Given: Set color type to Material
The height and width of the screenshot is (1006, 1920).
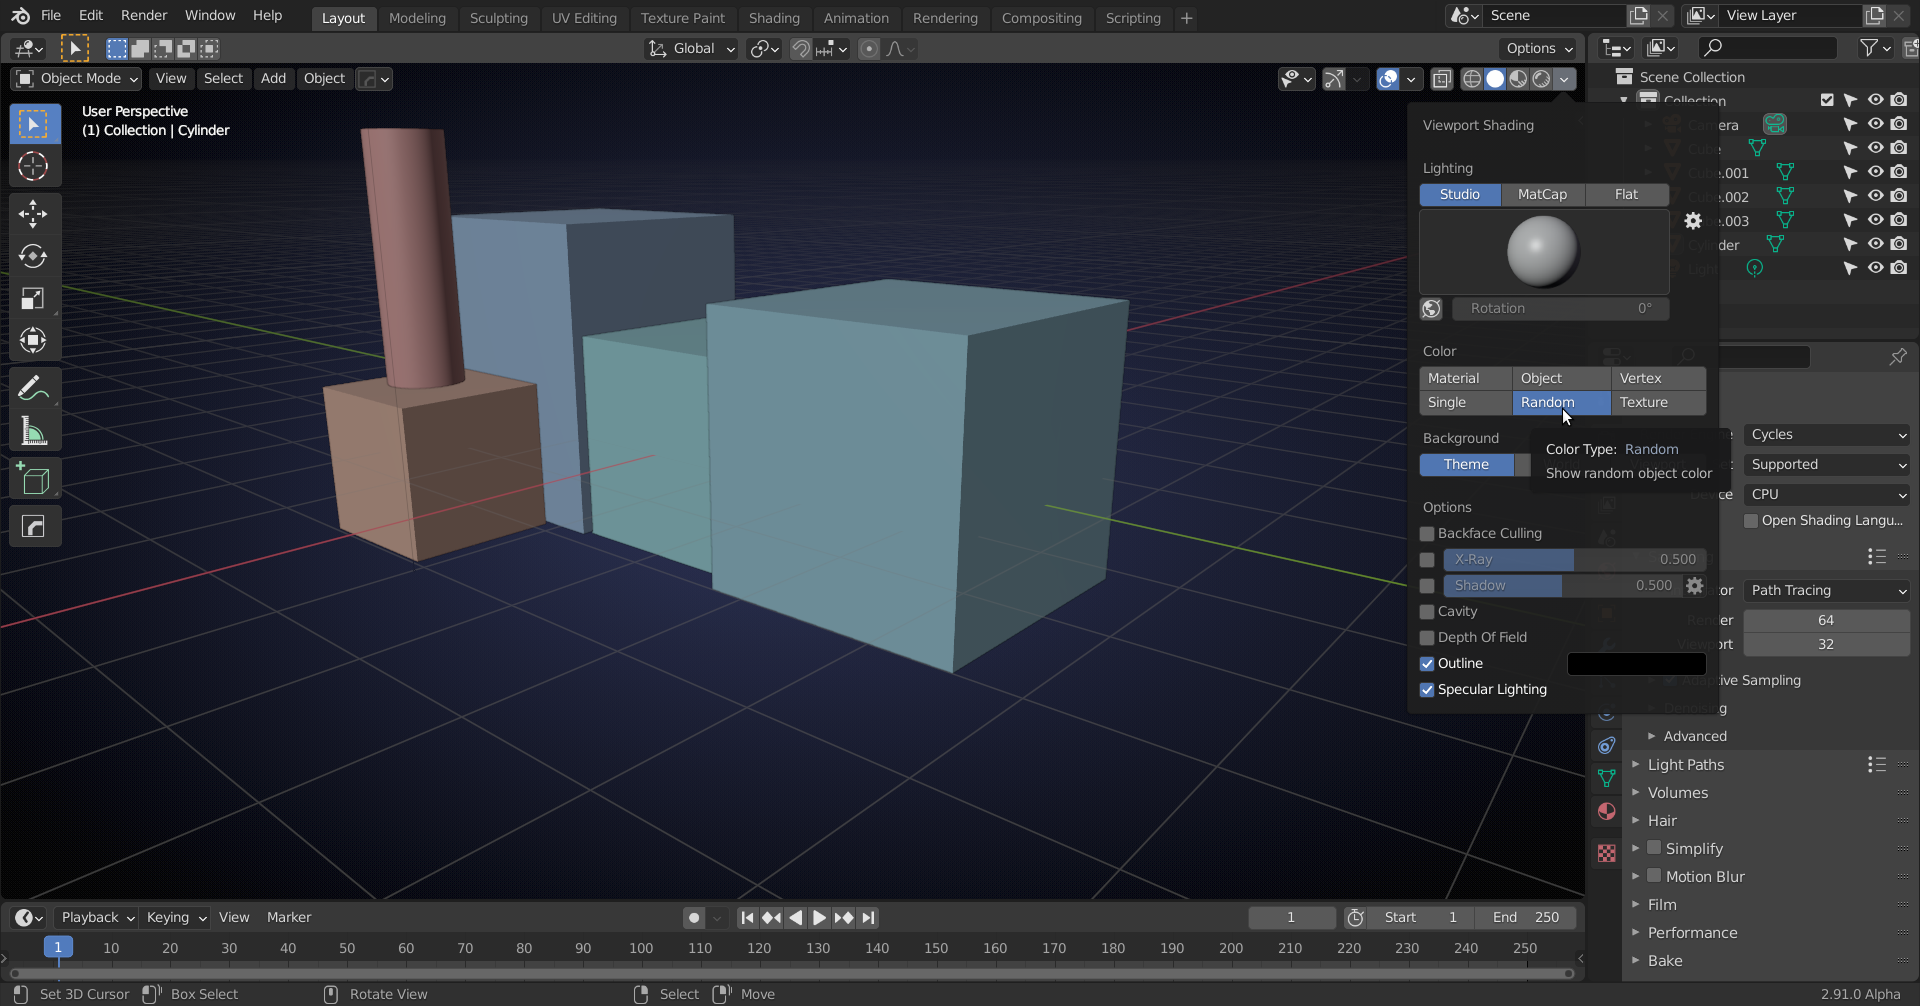Looking at the screenshot, I should pyautogui.click(x=1466, y=379).
